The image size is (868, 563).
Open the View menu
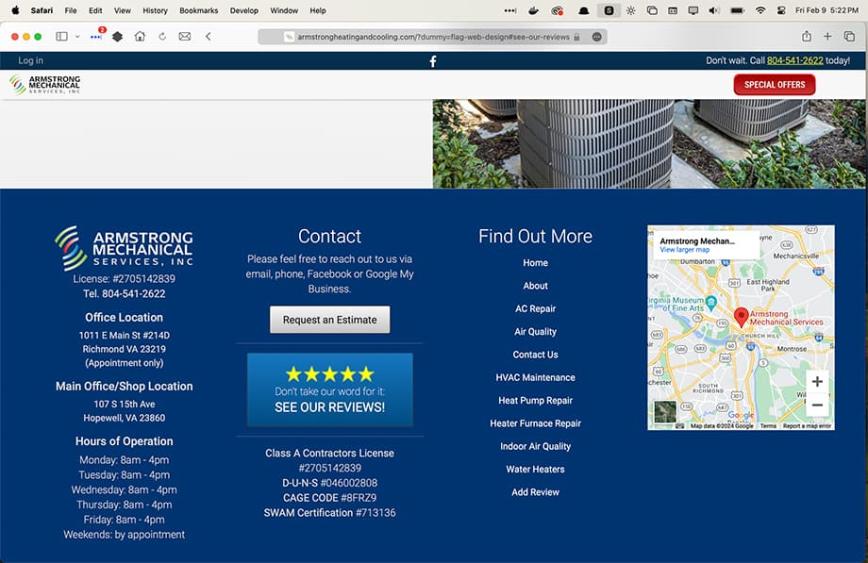click(122, 11)
